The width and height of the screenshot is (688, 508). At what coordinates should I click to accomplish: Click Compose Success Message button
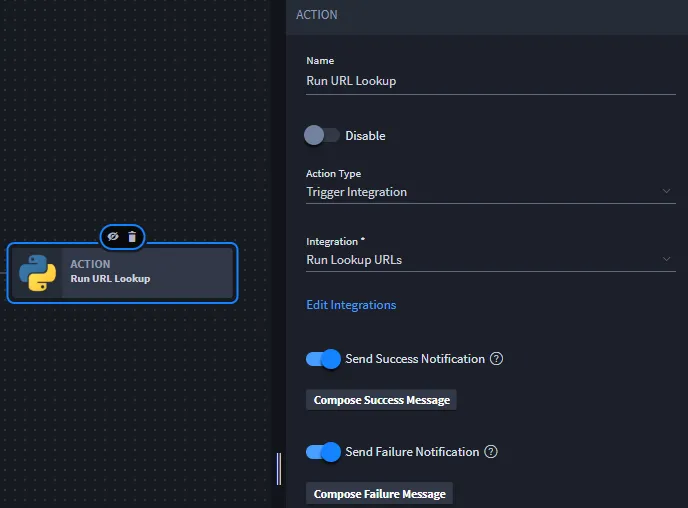(x=381, y=400)
